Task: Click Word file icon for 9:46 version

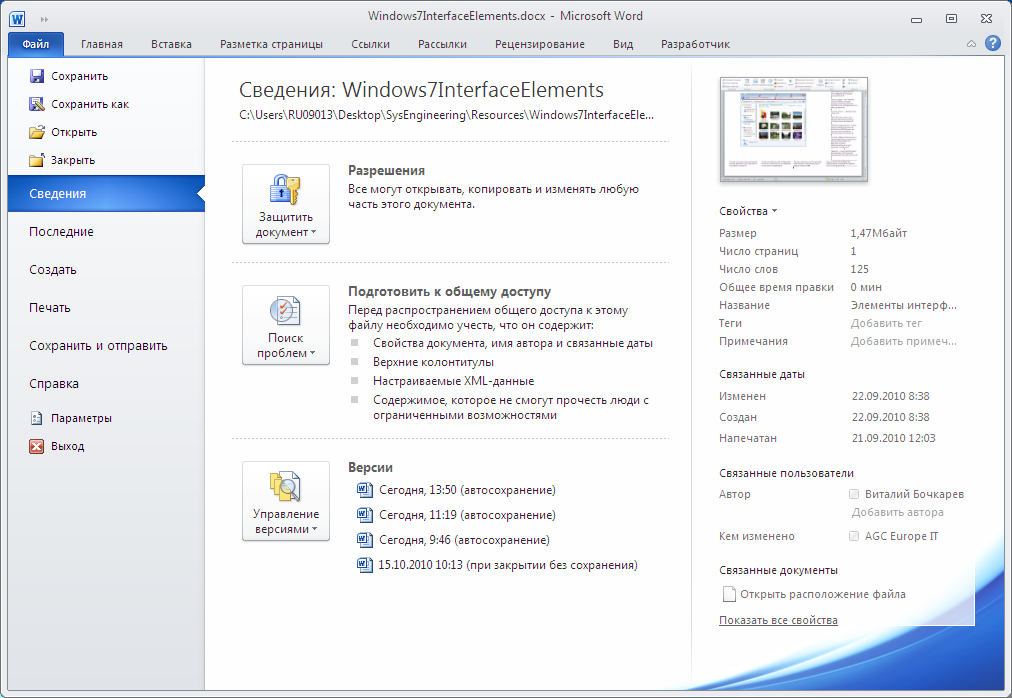Action: click(365, 540)
